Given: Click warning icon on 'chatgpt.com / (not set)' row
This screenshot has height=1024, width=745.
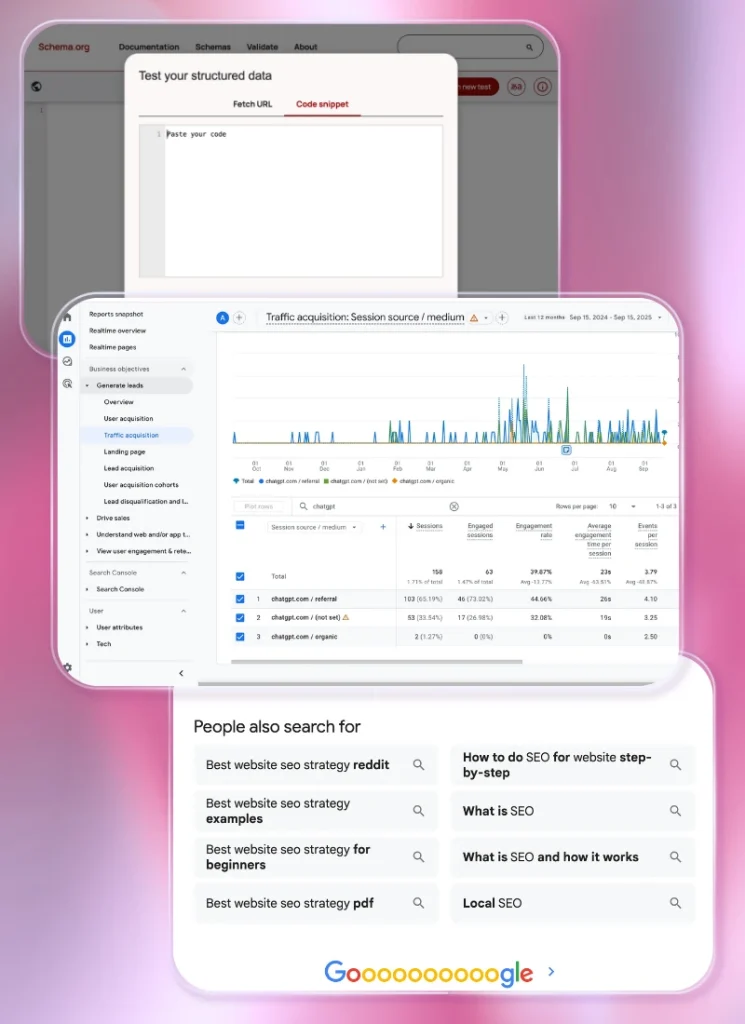Looking at the screenshot, I should coord(346,617).
